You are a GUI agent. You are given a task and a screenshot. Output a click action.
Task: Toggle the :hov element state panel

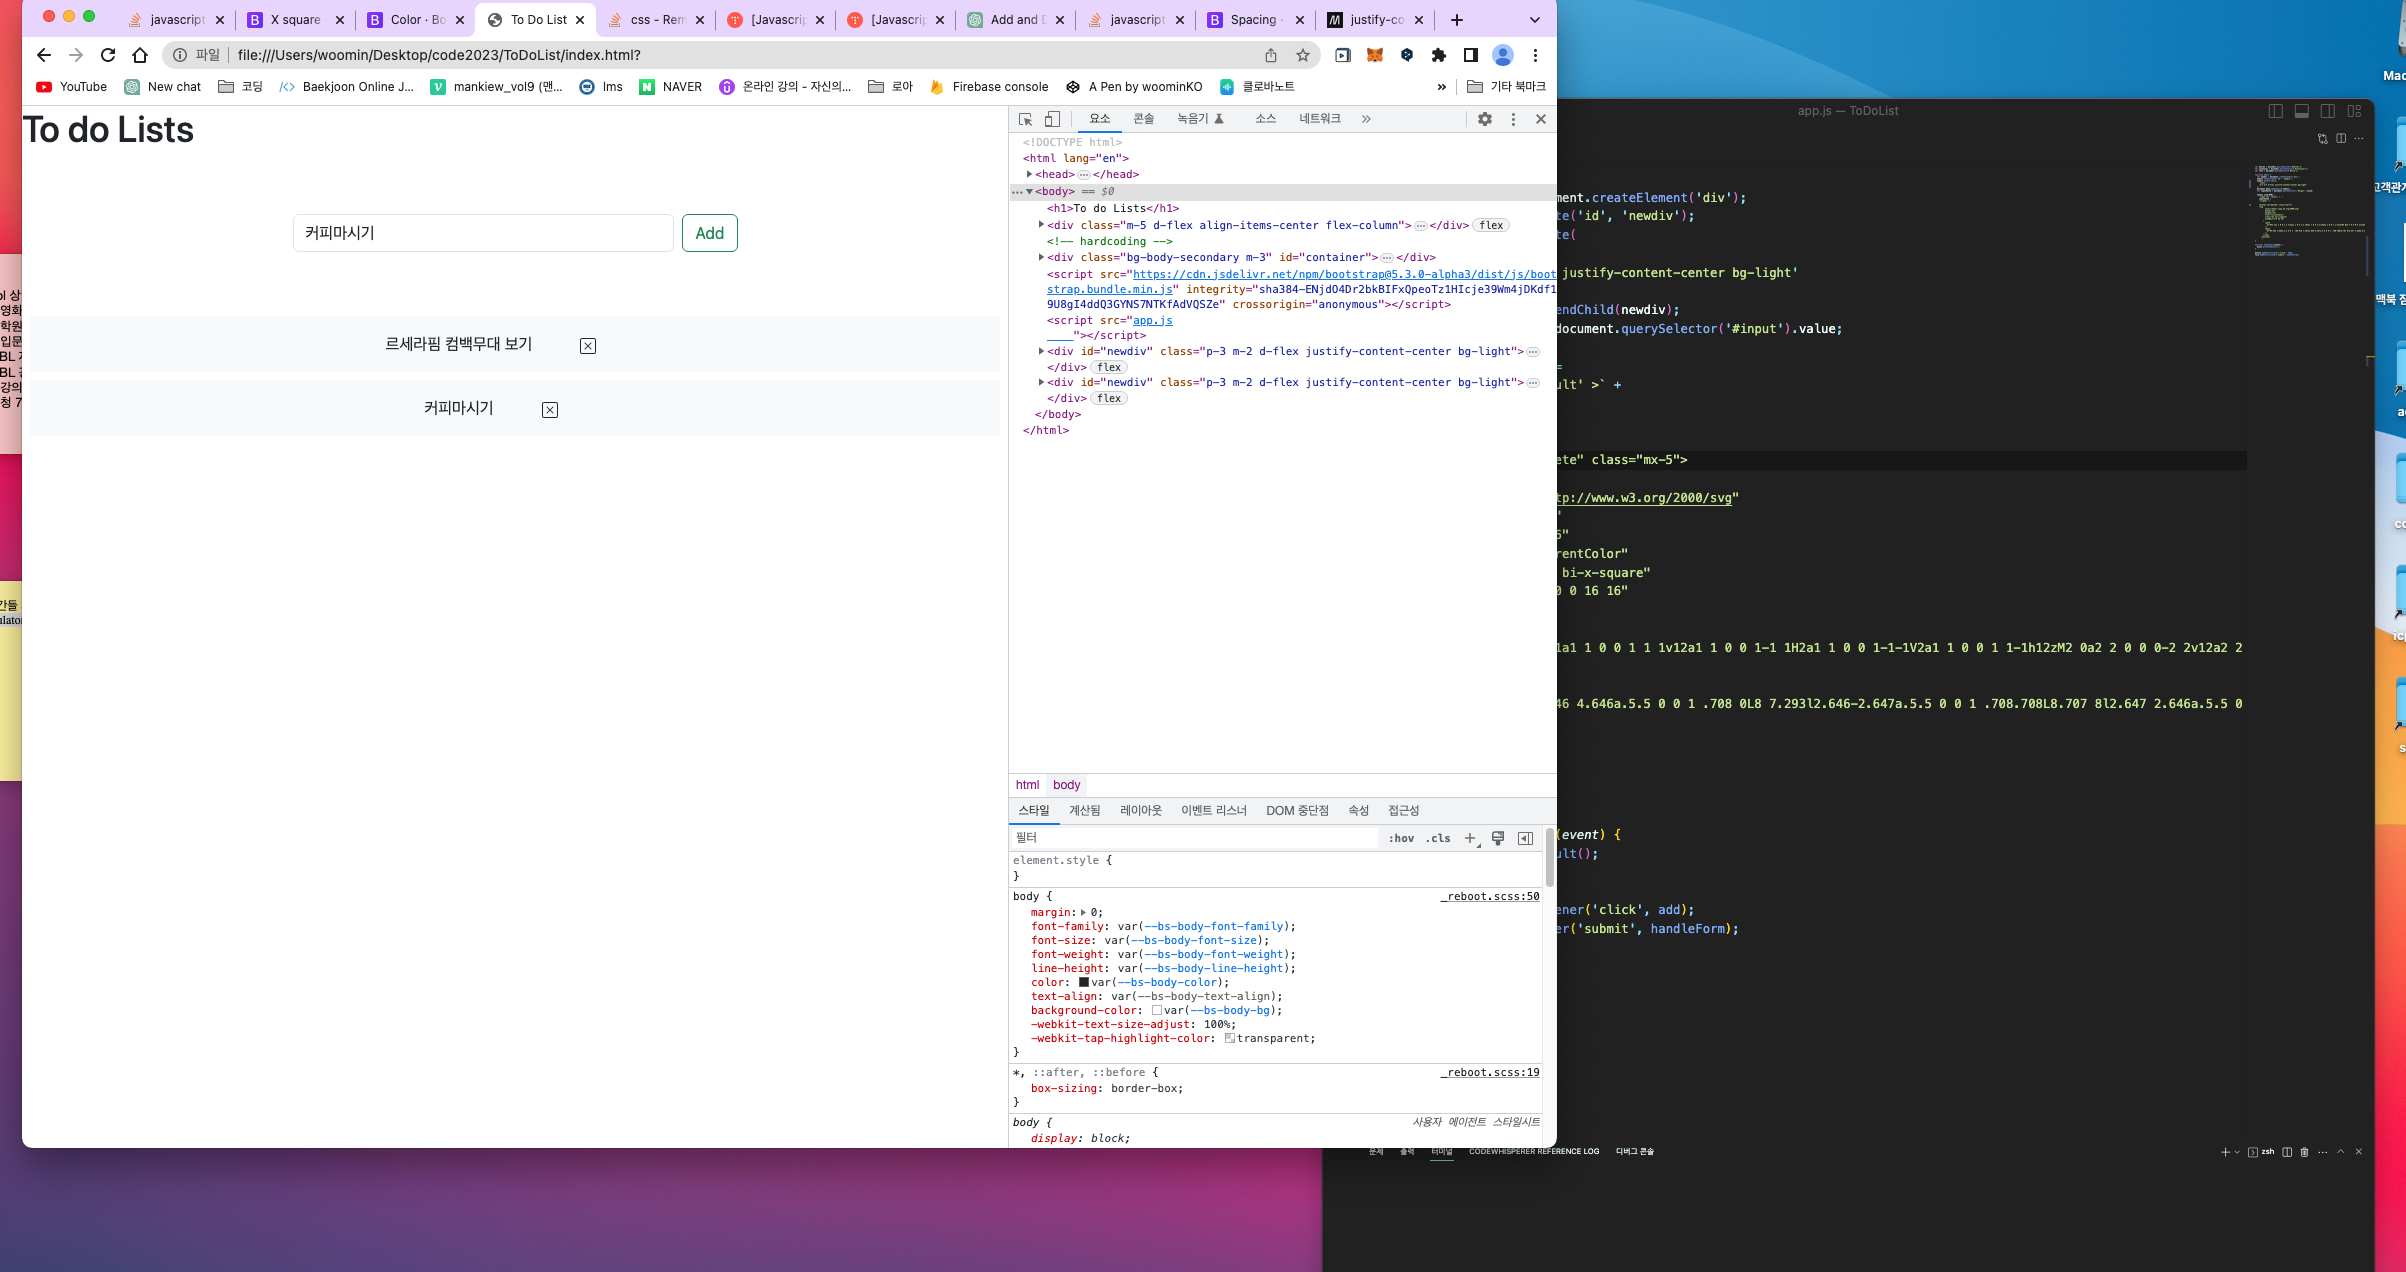pos(1401,839)
